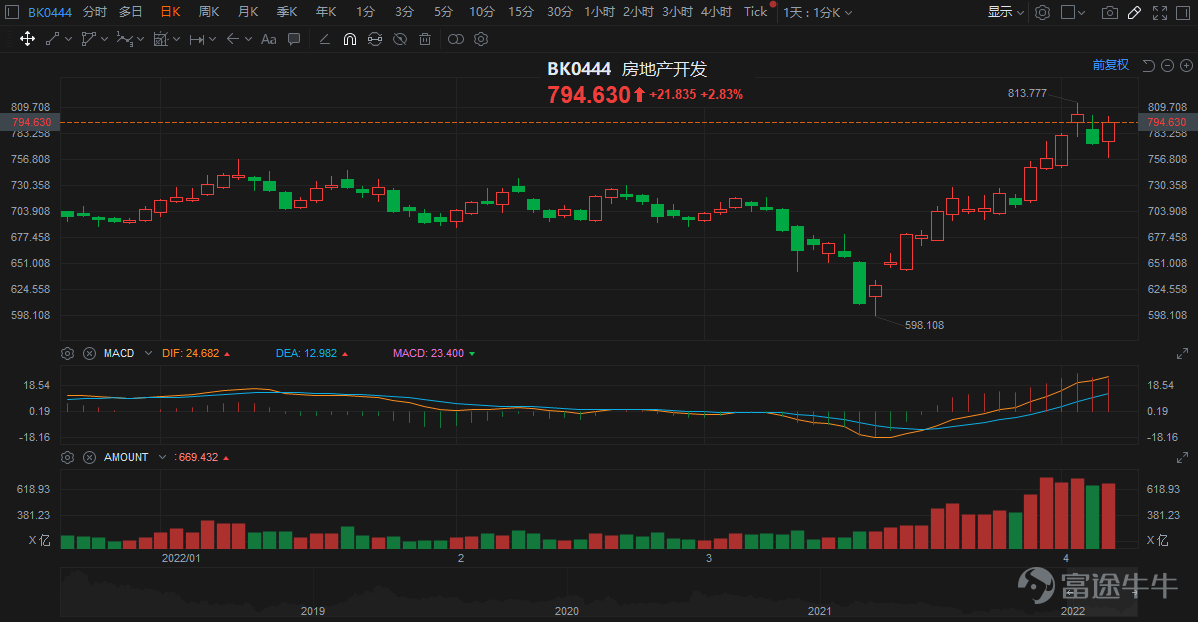Toggle the magnet snap mode
Screen dimensions: 1198x622
[349, 39]
